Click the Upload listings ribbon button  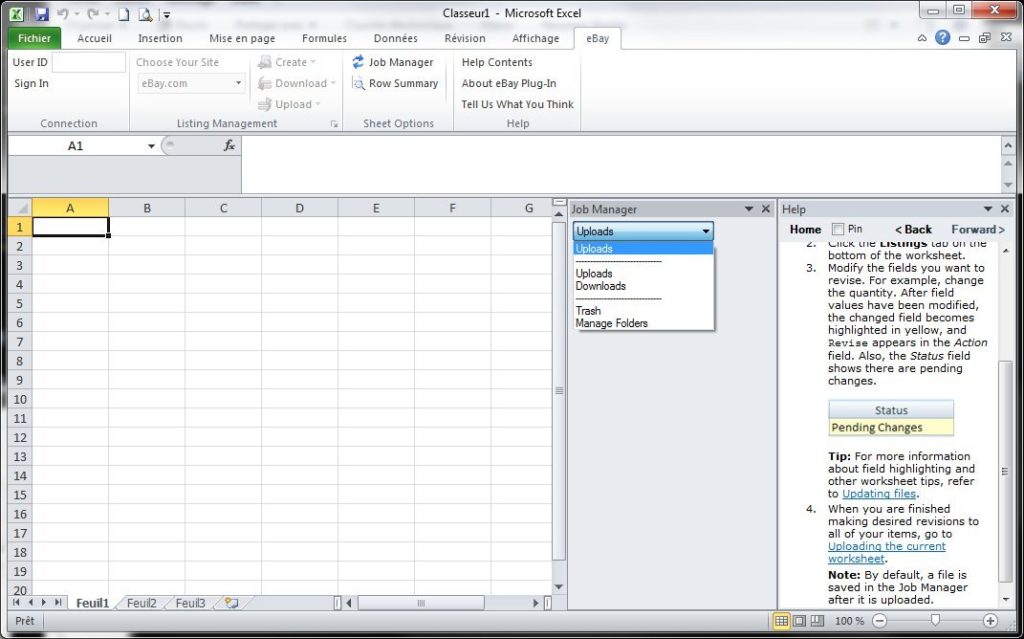pyautogui.click(x=289, y=104)
